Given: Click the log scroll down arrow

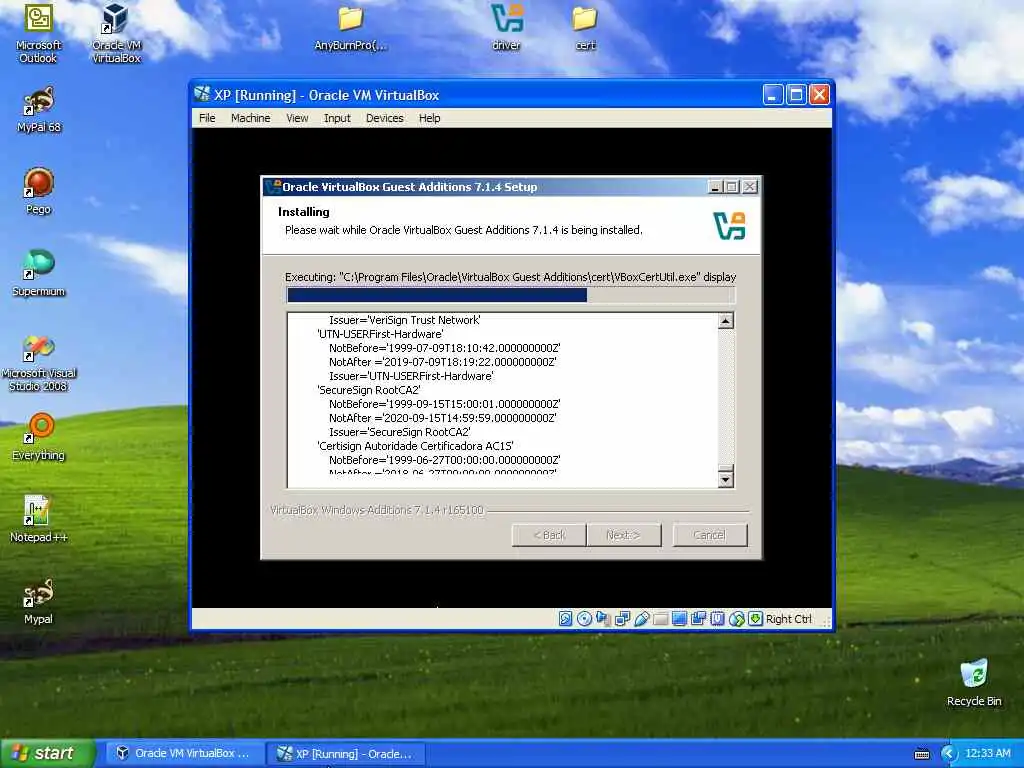Looking at the screenshot, I should click(726, 479).
